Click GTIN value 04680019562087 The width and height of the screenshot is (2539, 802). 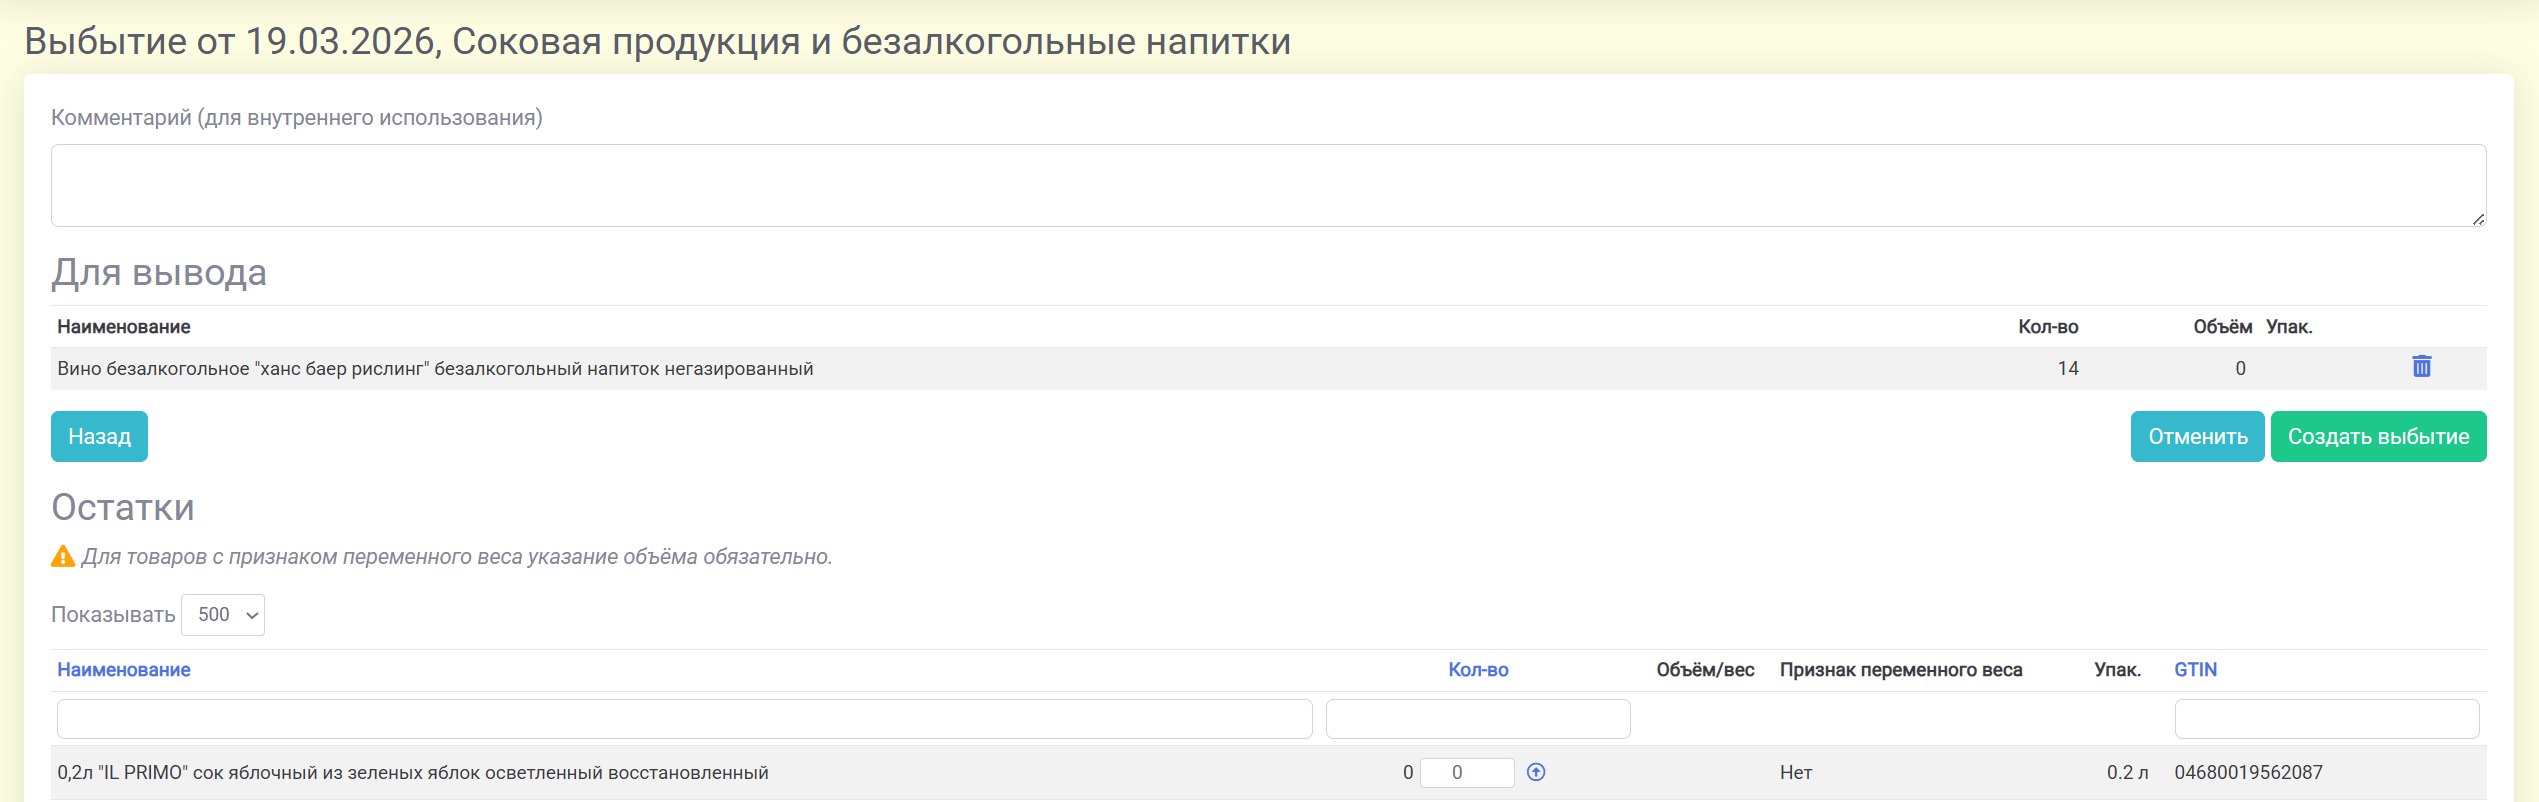(x=2248, y=773)
